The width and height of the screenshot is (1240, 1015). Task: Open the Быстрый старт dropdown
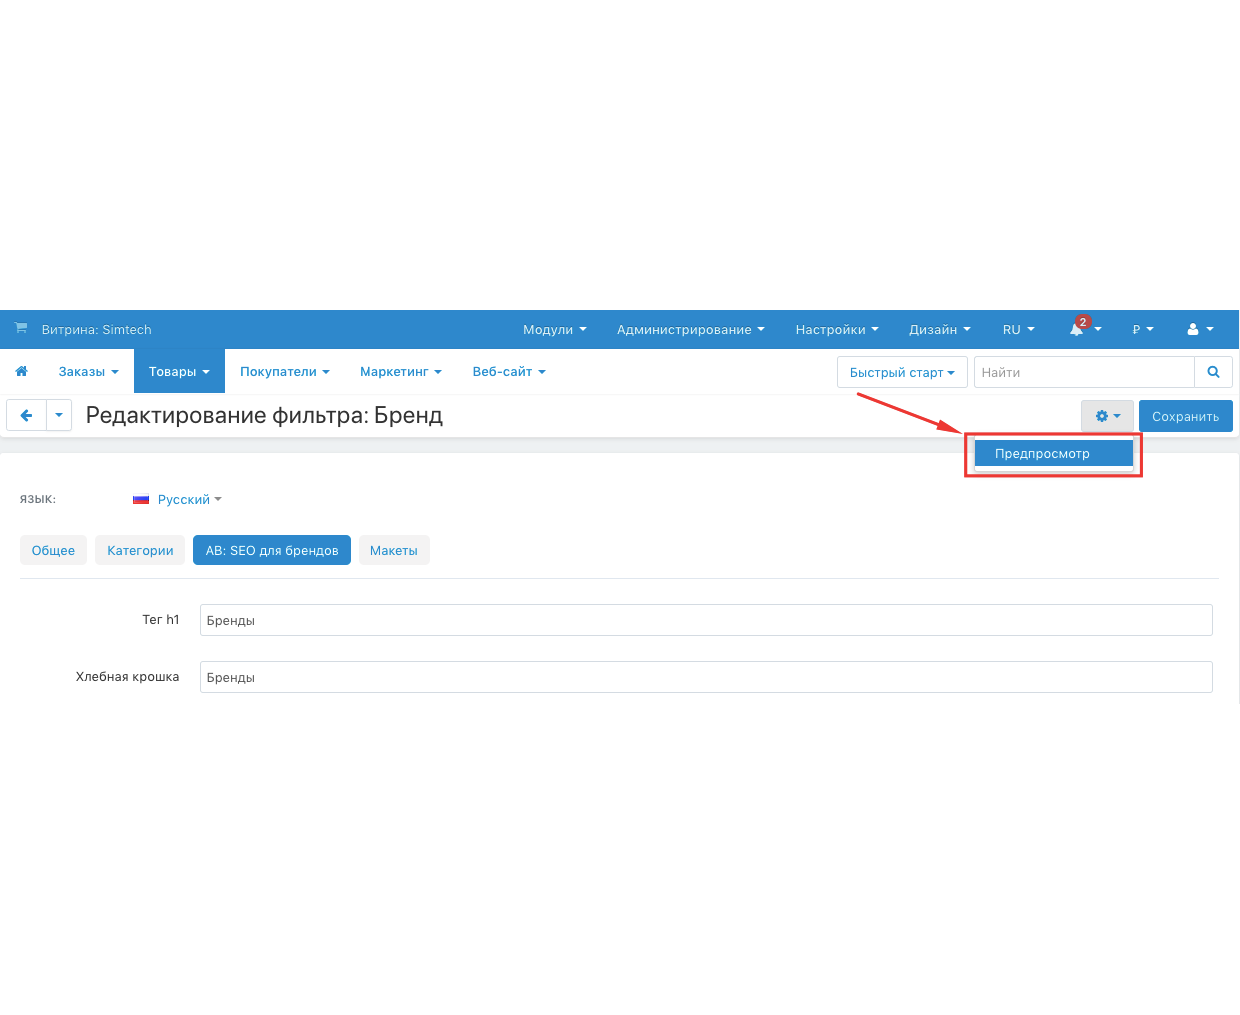[x=902, y=372]
